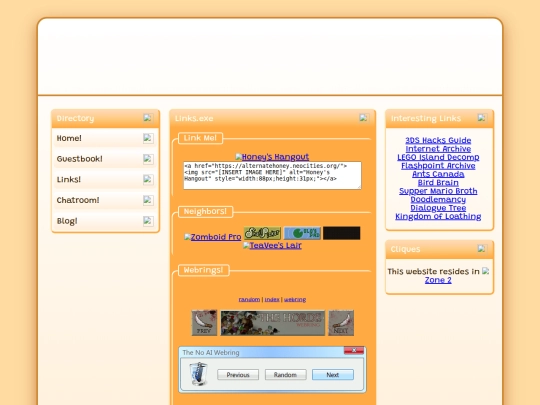Click the Neighbors! section label
The image size is (540, 405).
[x=205, y=211]
